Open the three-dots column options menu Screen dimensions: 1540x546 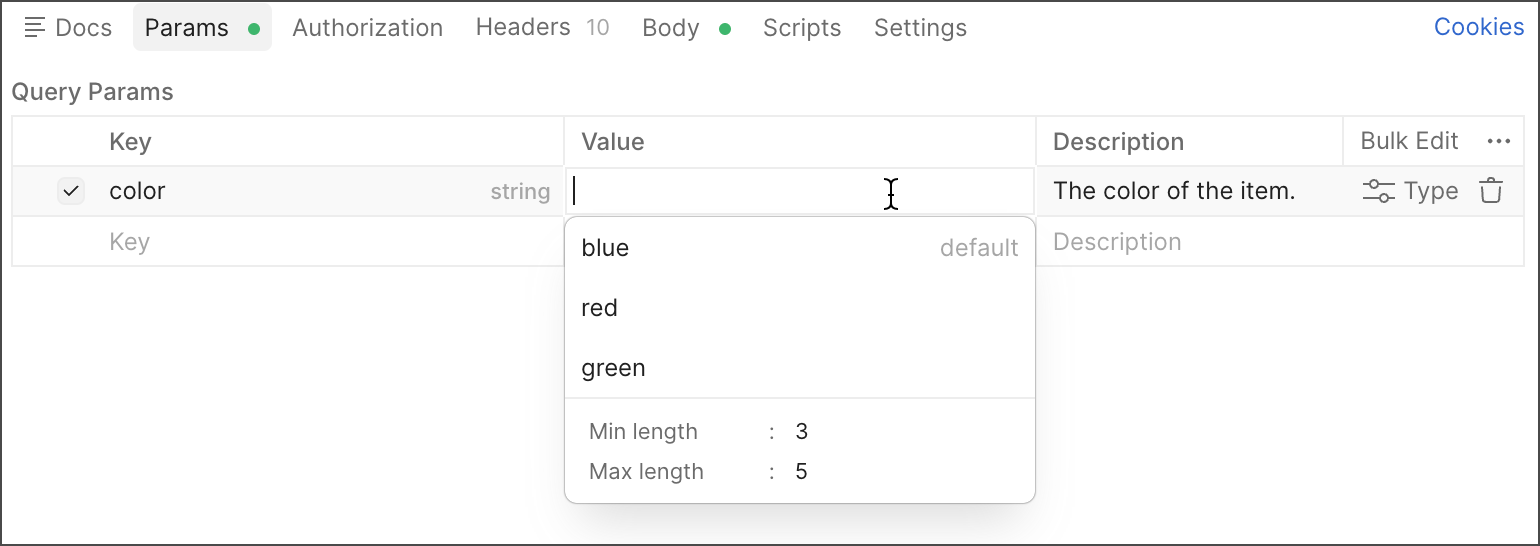coord(1498,142)
